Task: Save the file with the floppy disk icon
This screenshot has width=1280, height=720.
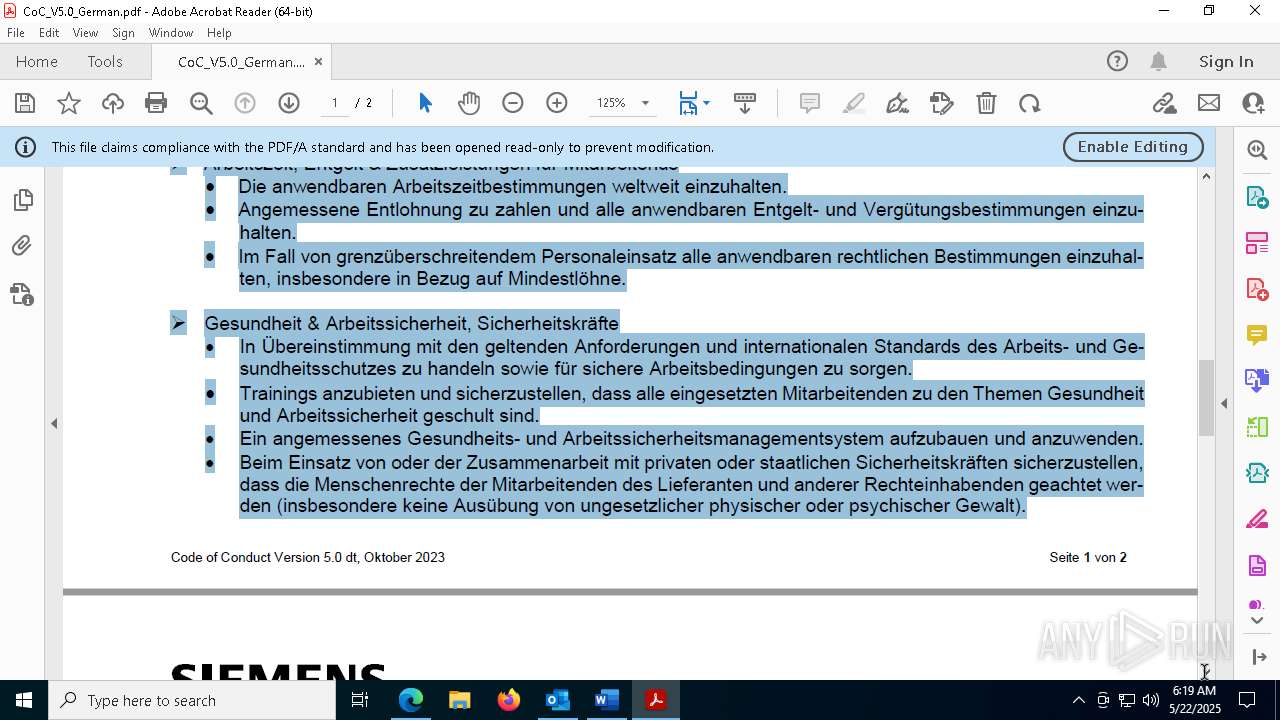Action: coord(25,103)
